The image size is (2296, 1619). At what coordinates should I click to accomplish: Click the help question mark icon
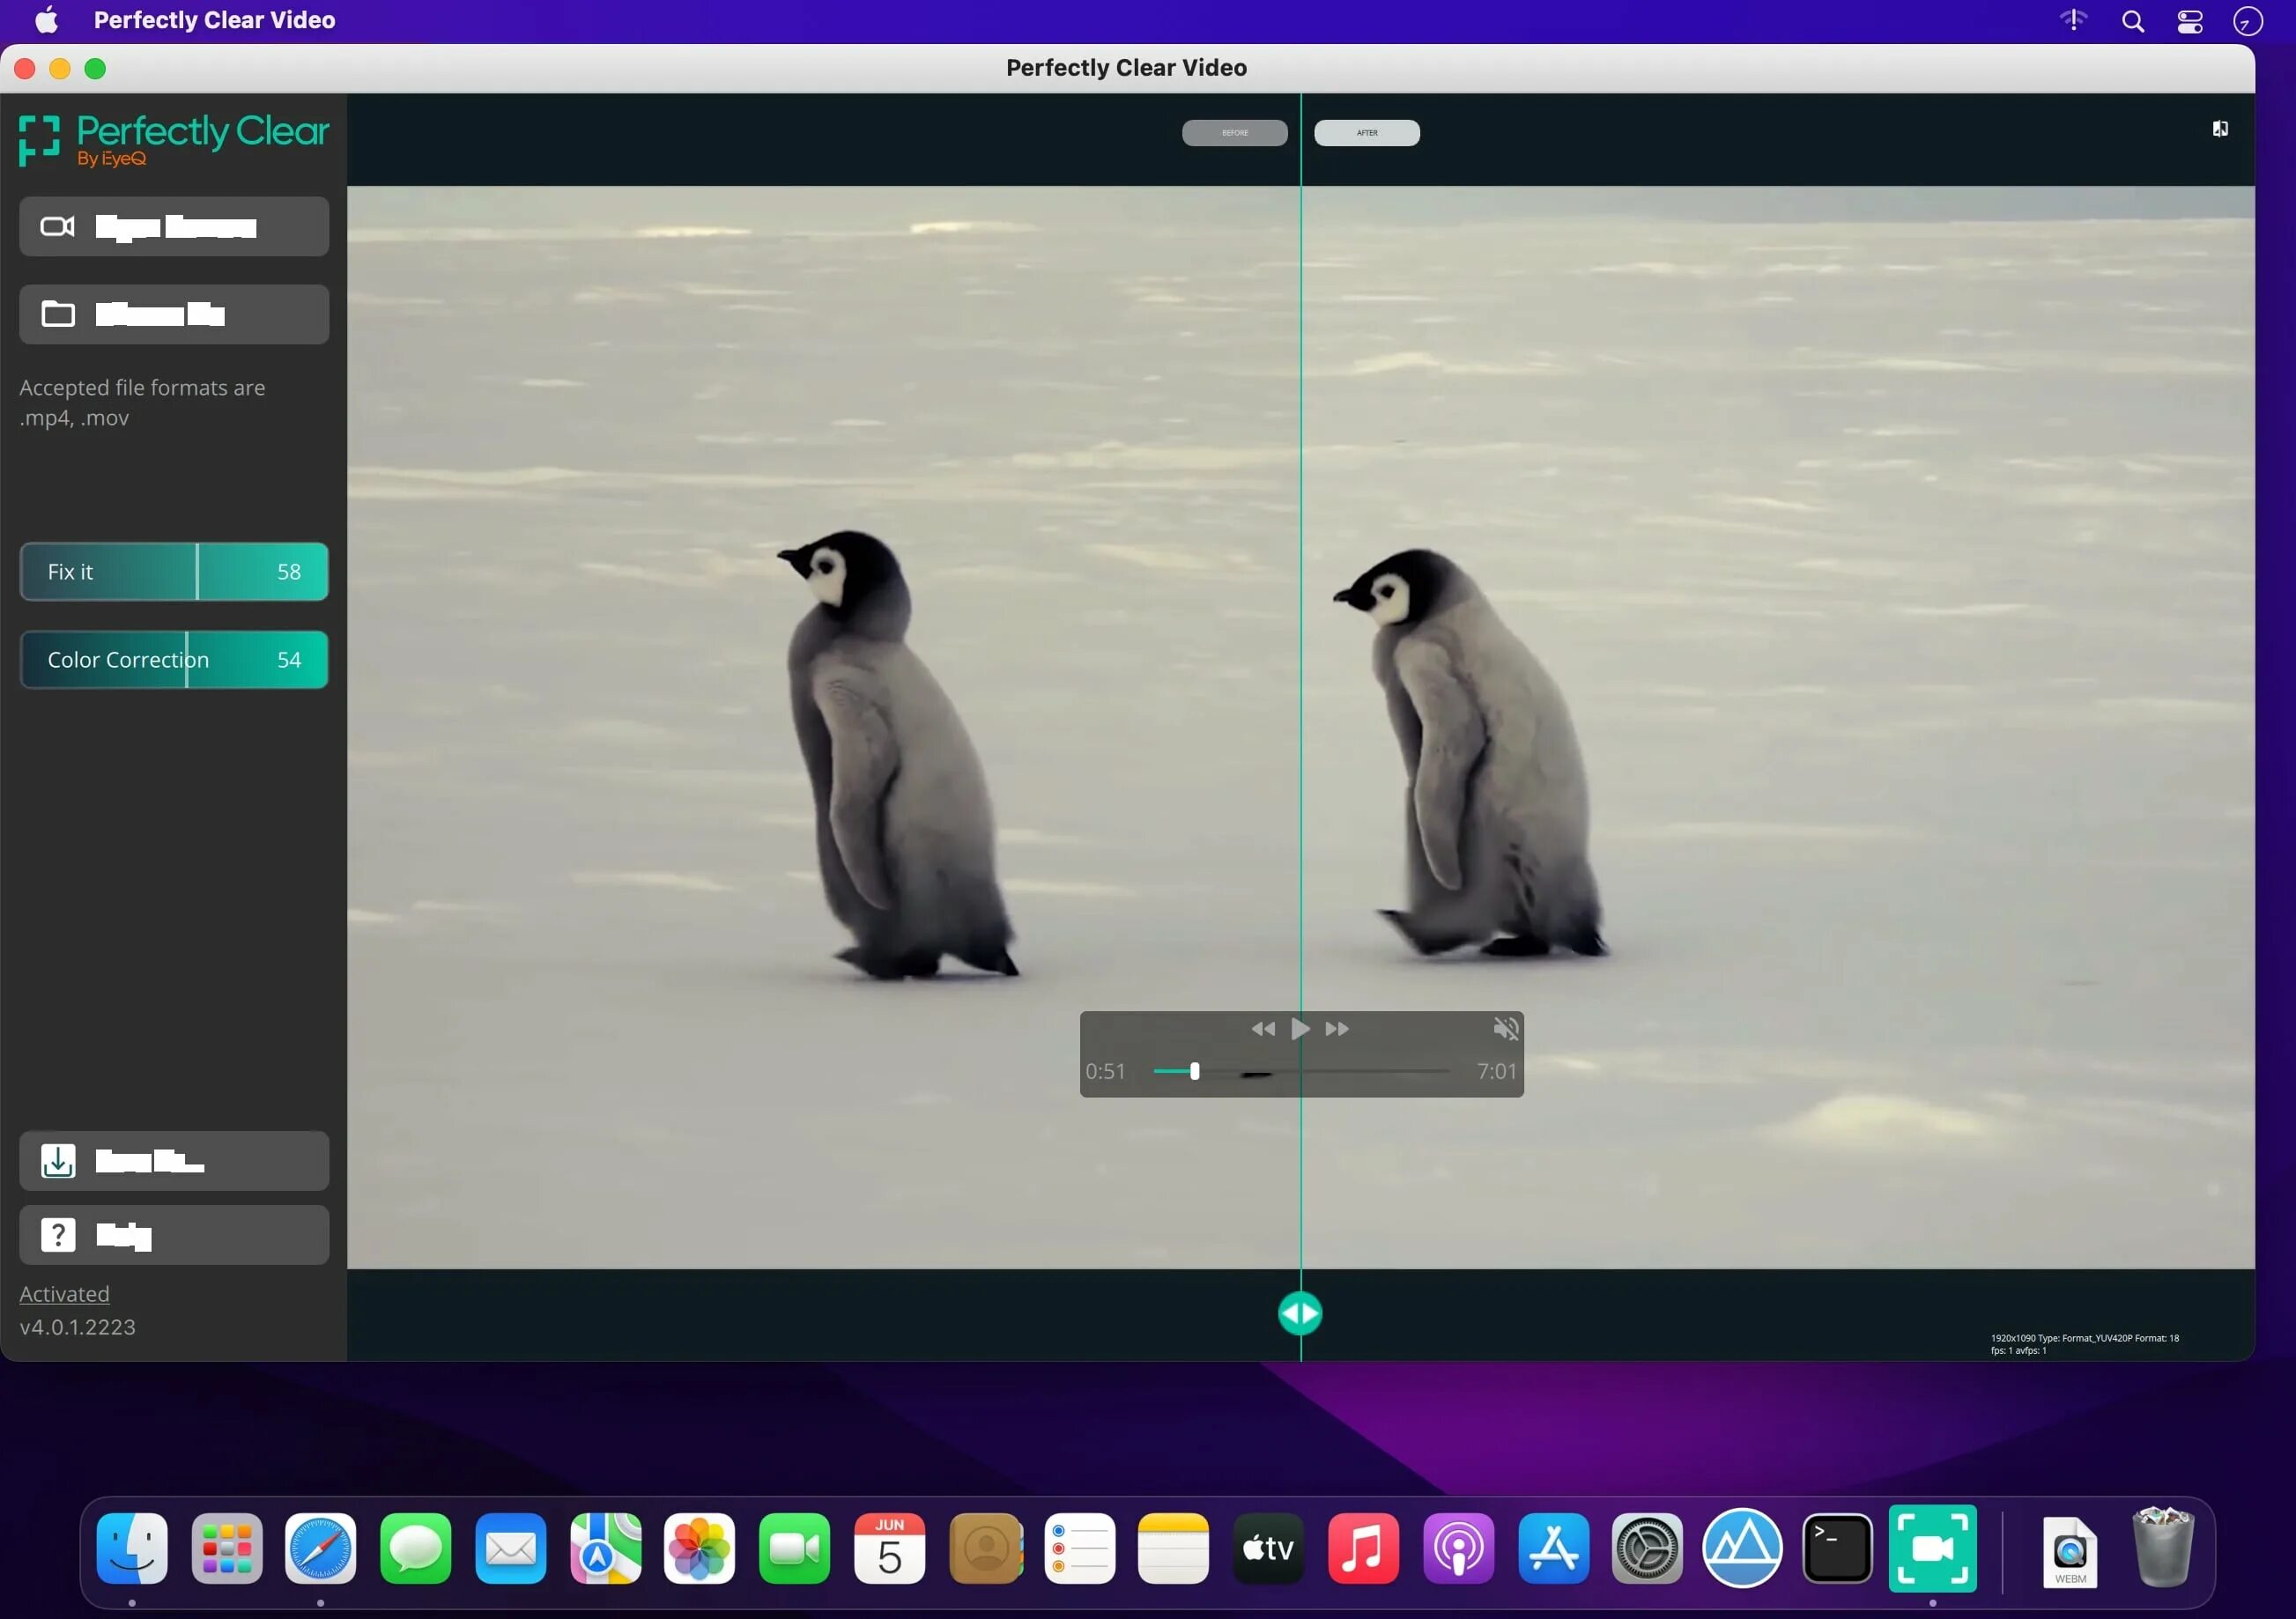[x=56, y=1233]
